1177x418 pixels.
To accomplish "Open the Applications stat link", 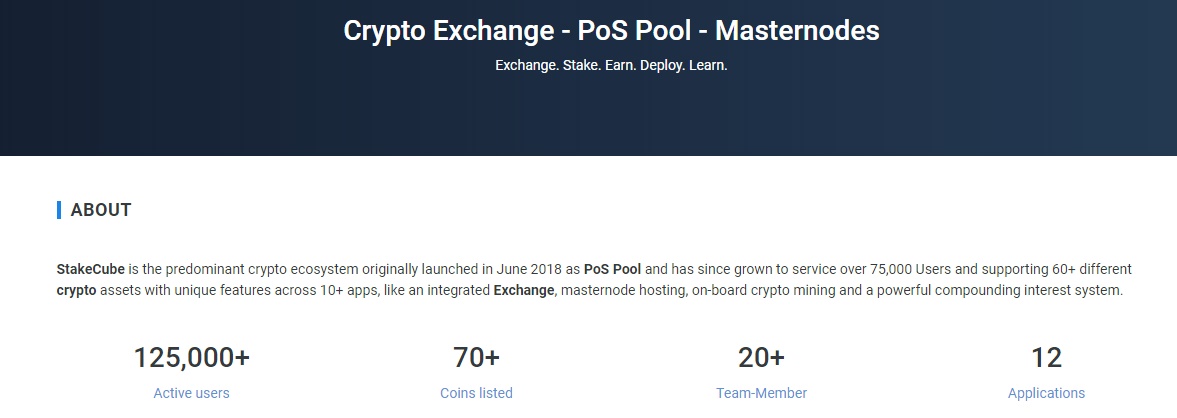I will tap(1046, 392).
